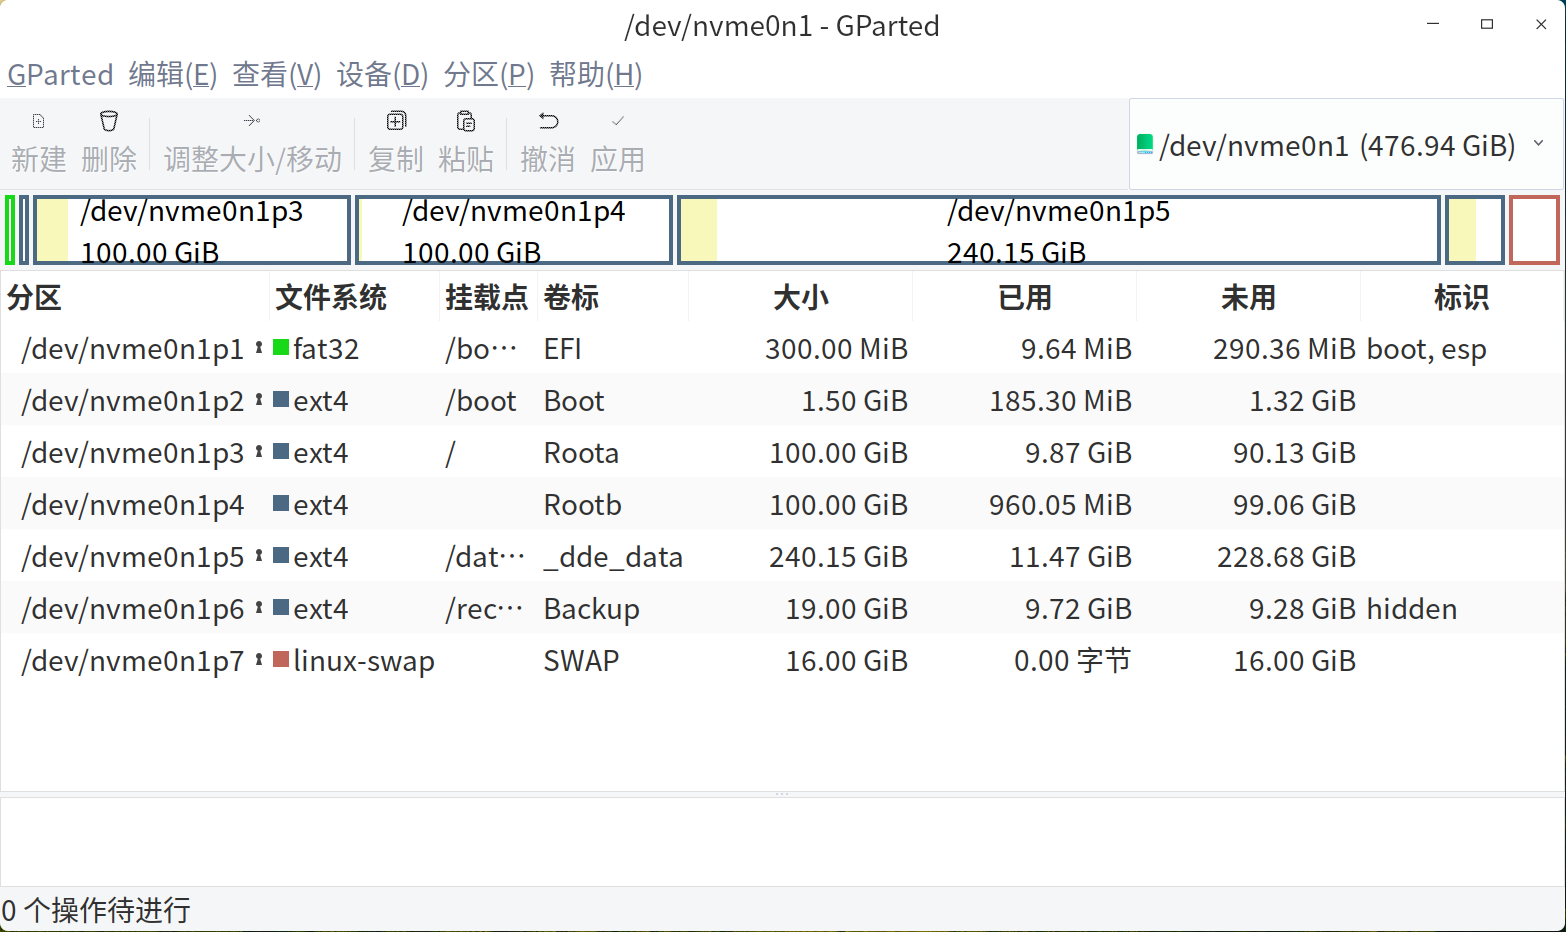
Task: Click the 粘贴 (paste partition) toolbar icon
Action: pos(466,121)
